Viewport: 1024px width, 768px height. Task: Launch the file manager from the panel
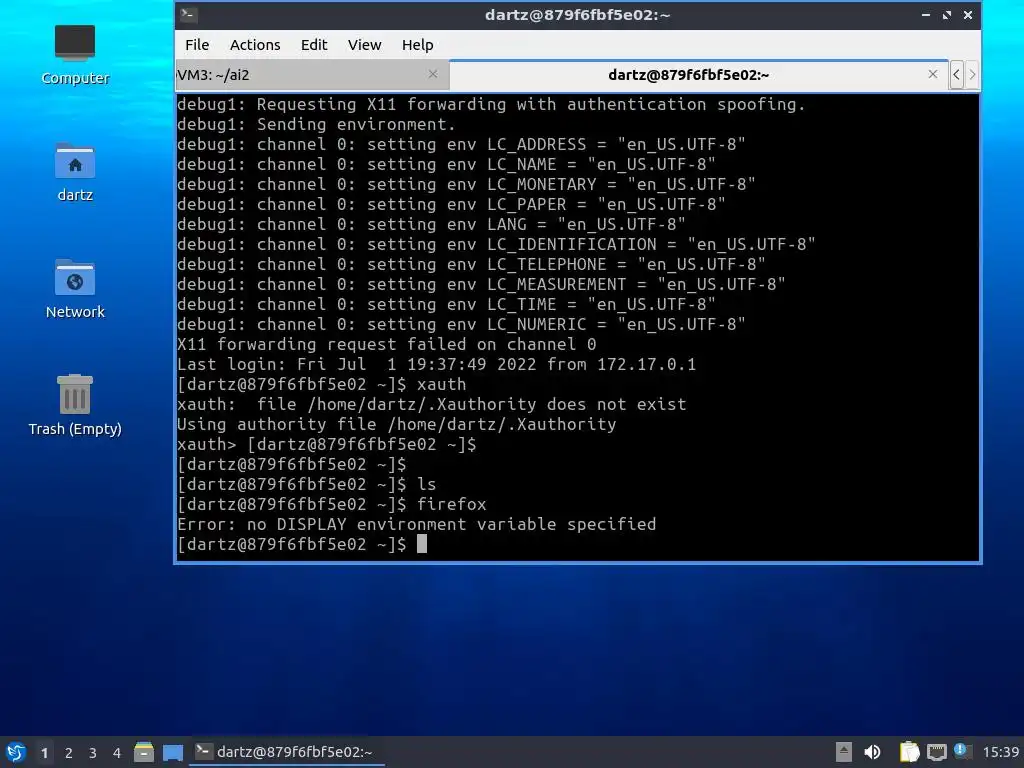point(144,752)
